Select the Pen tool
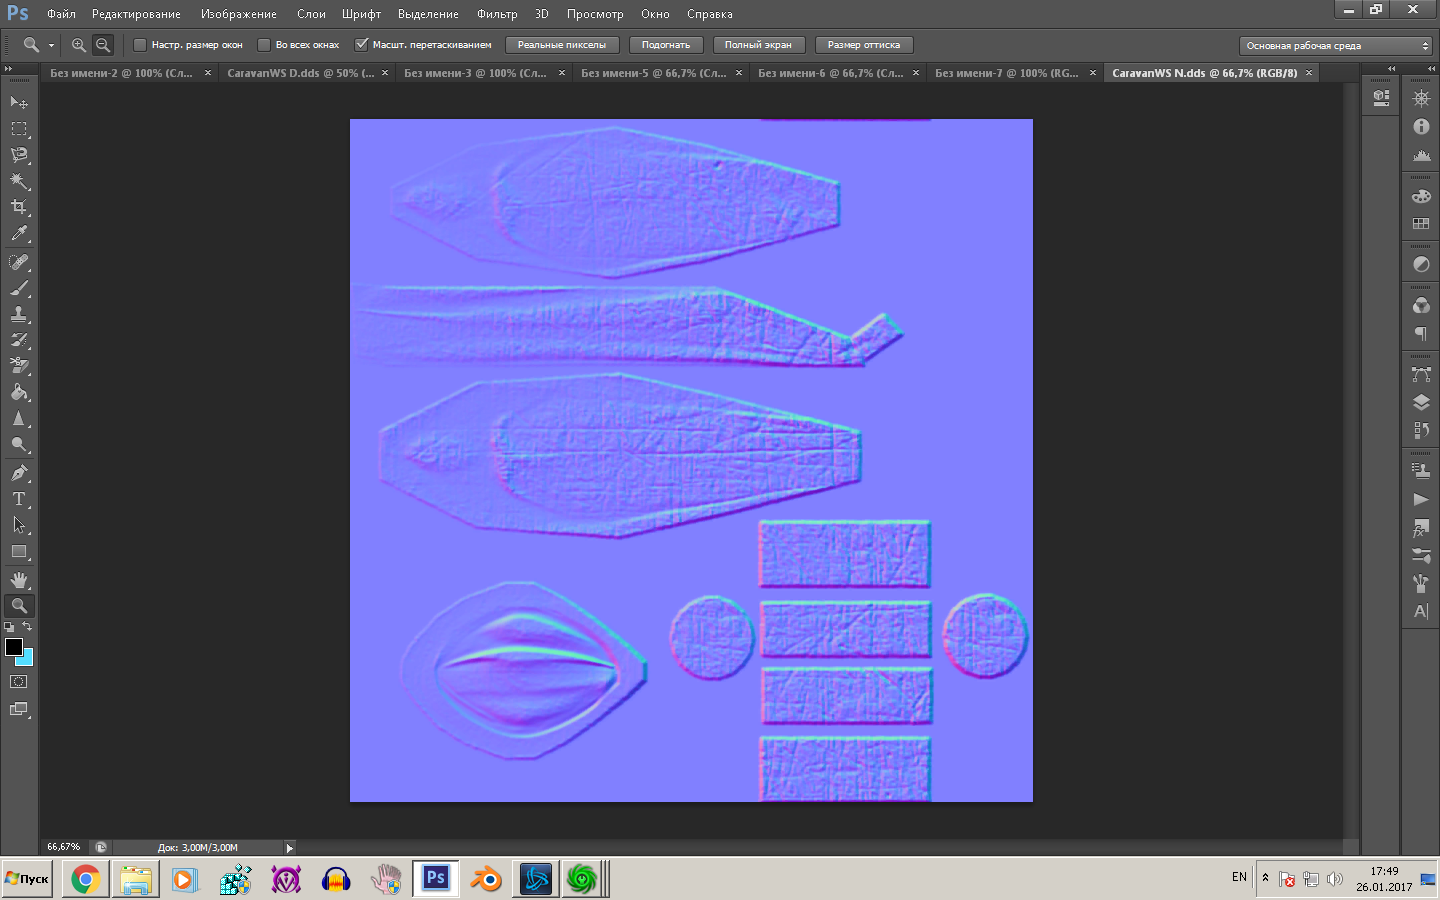Screen dimensions: 1440x900 coord(19,473)
